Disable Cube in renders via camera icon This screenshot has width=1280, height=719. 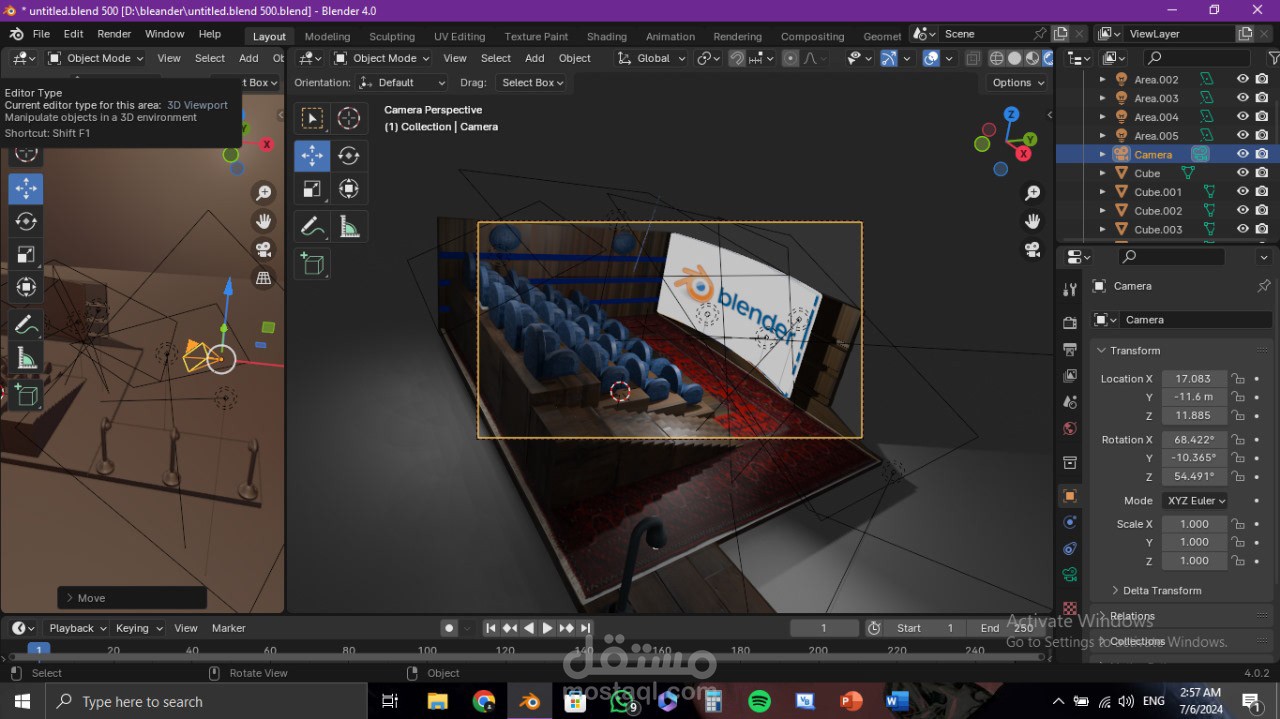[x=1262, y=173]
